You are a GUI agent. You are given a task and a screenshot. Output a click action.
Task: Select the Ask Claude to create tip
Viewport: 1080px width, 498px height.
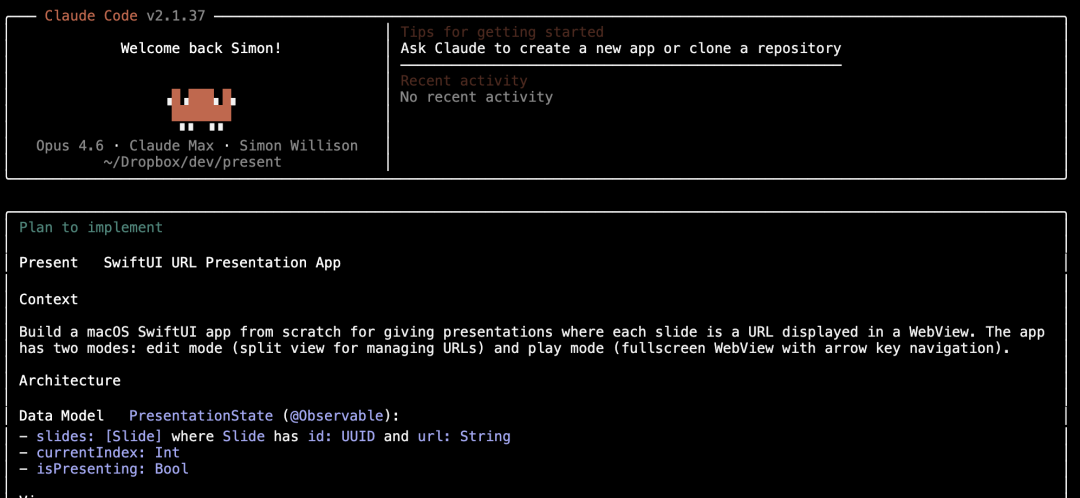click(x=620, y=48)
